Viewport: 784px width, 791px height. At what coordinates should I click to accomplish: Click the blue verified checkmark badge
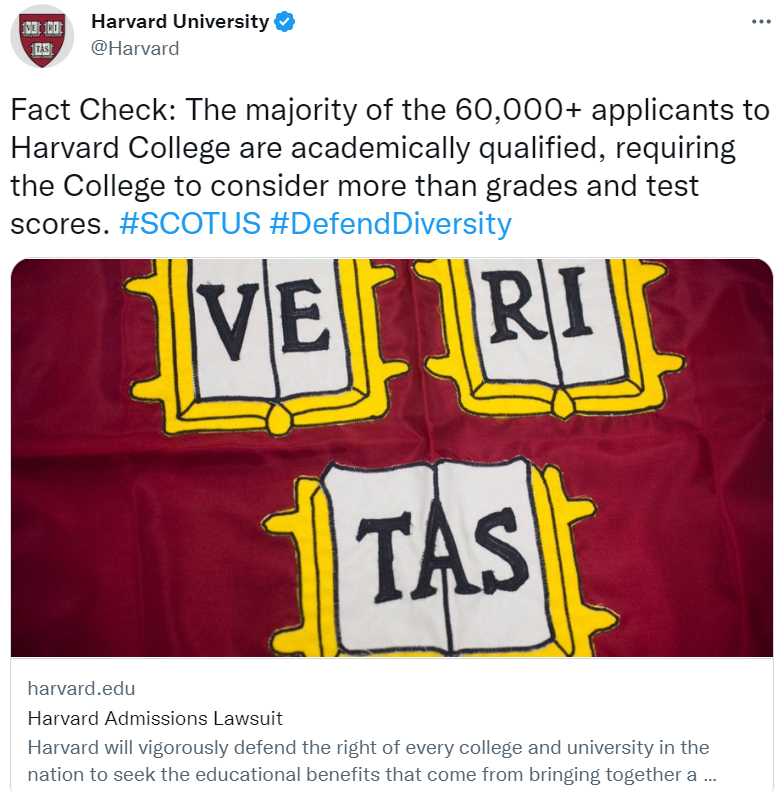pyautogui.click(x=284, y=22)
